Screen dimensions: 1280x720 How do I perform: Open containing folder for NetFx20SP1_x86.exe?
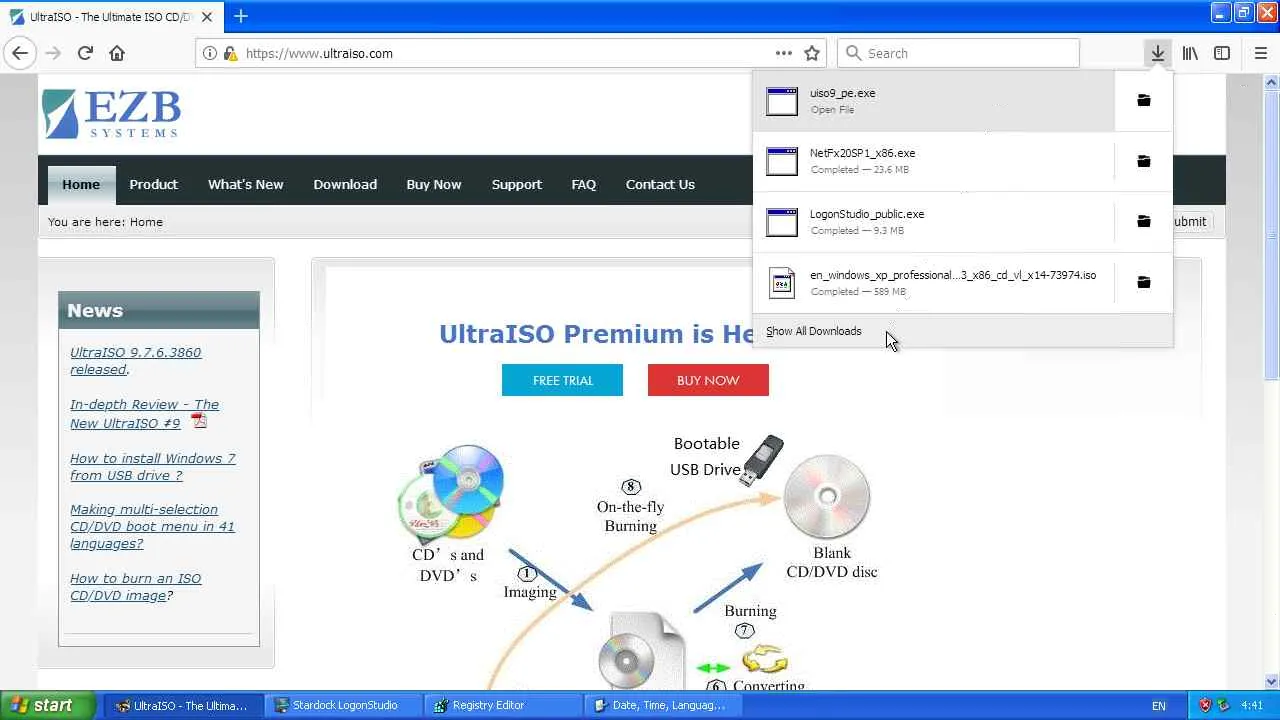click(x=1144, y=161)
